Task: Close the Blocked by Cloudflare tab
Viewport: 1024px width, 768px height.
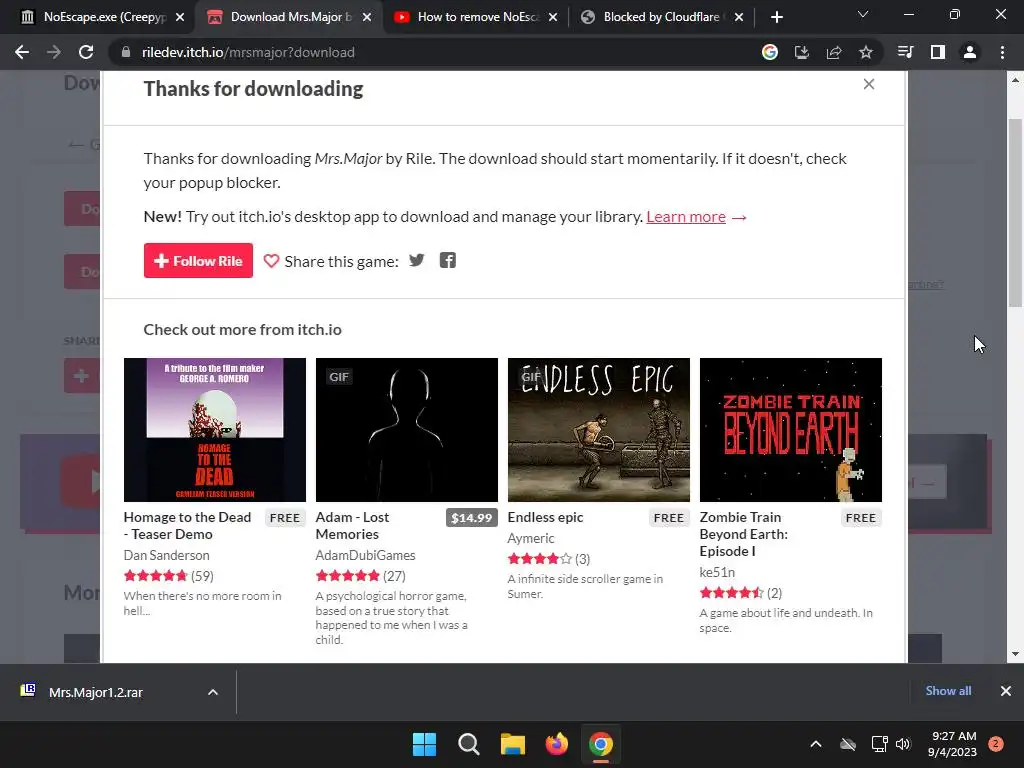Action: [739, 17]
